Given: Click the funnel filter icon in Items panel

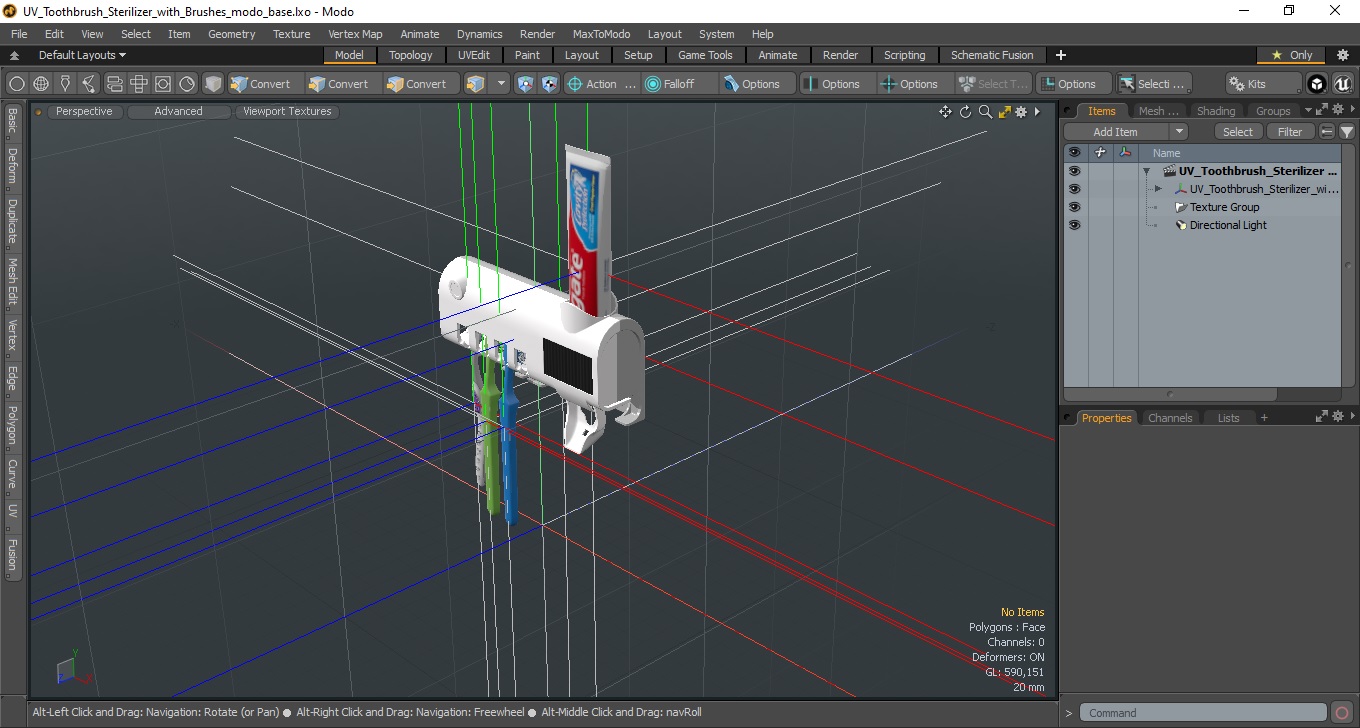Looking at the screenshot, I should 1347,132.
